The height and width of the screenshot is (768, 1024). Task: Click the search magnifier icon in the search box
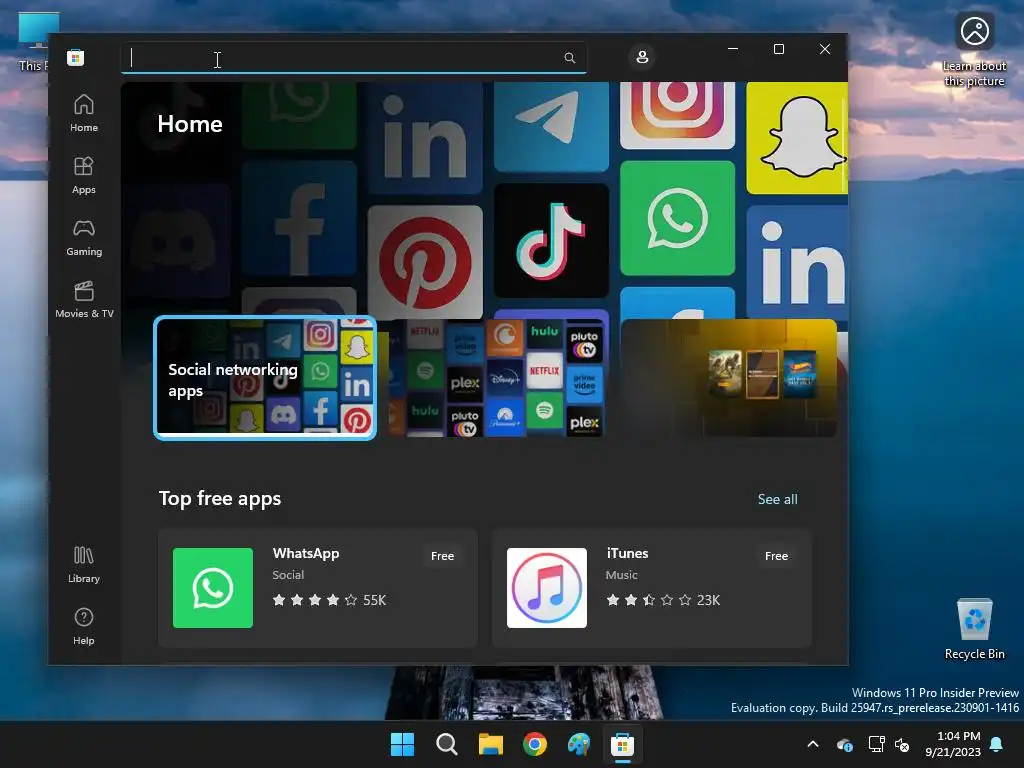[x=569, y=58]
